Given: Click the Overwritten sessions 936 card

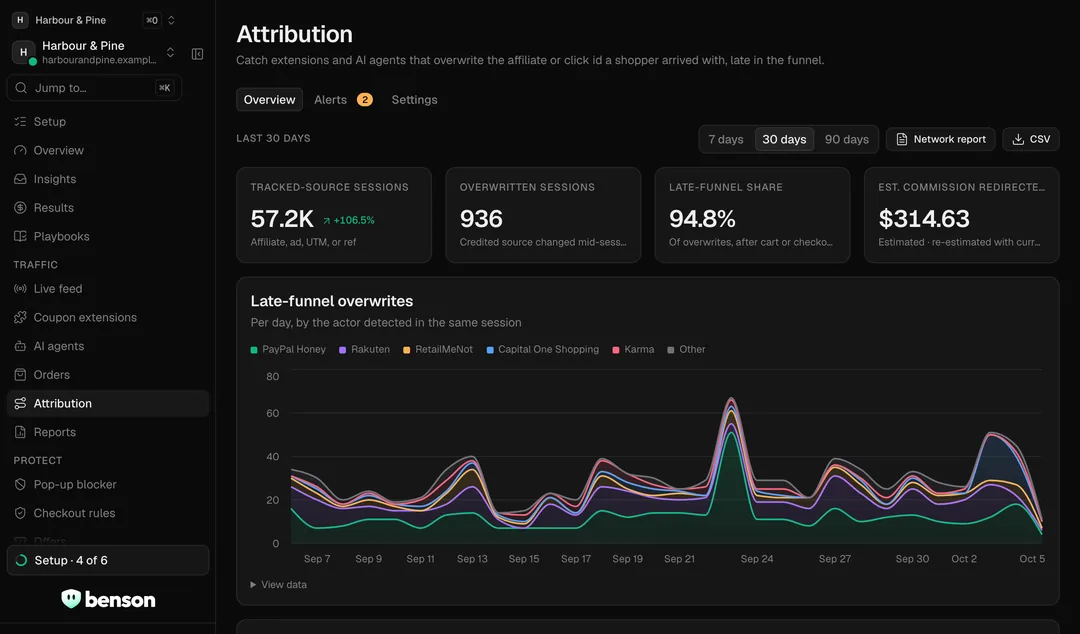Looking at the screenshot, I should (x=543, y=215).
